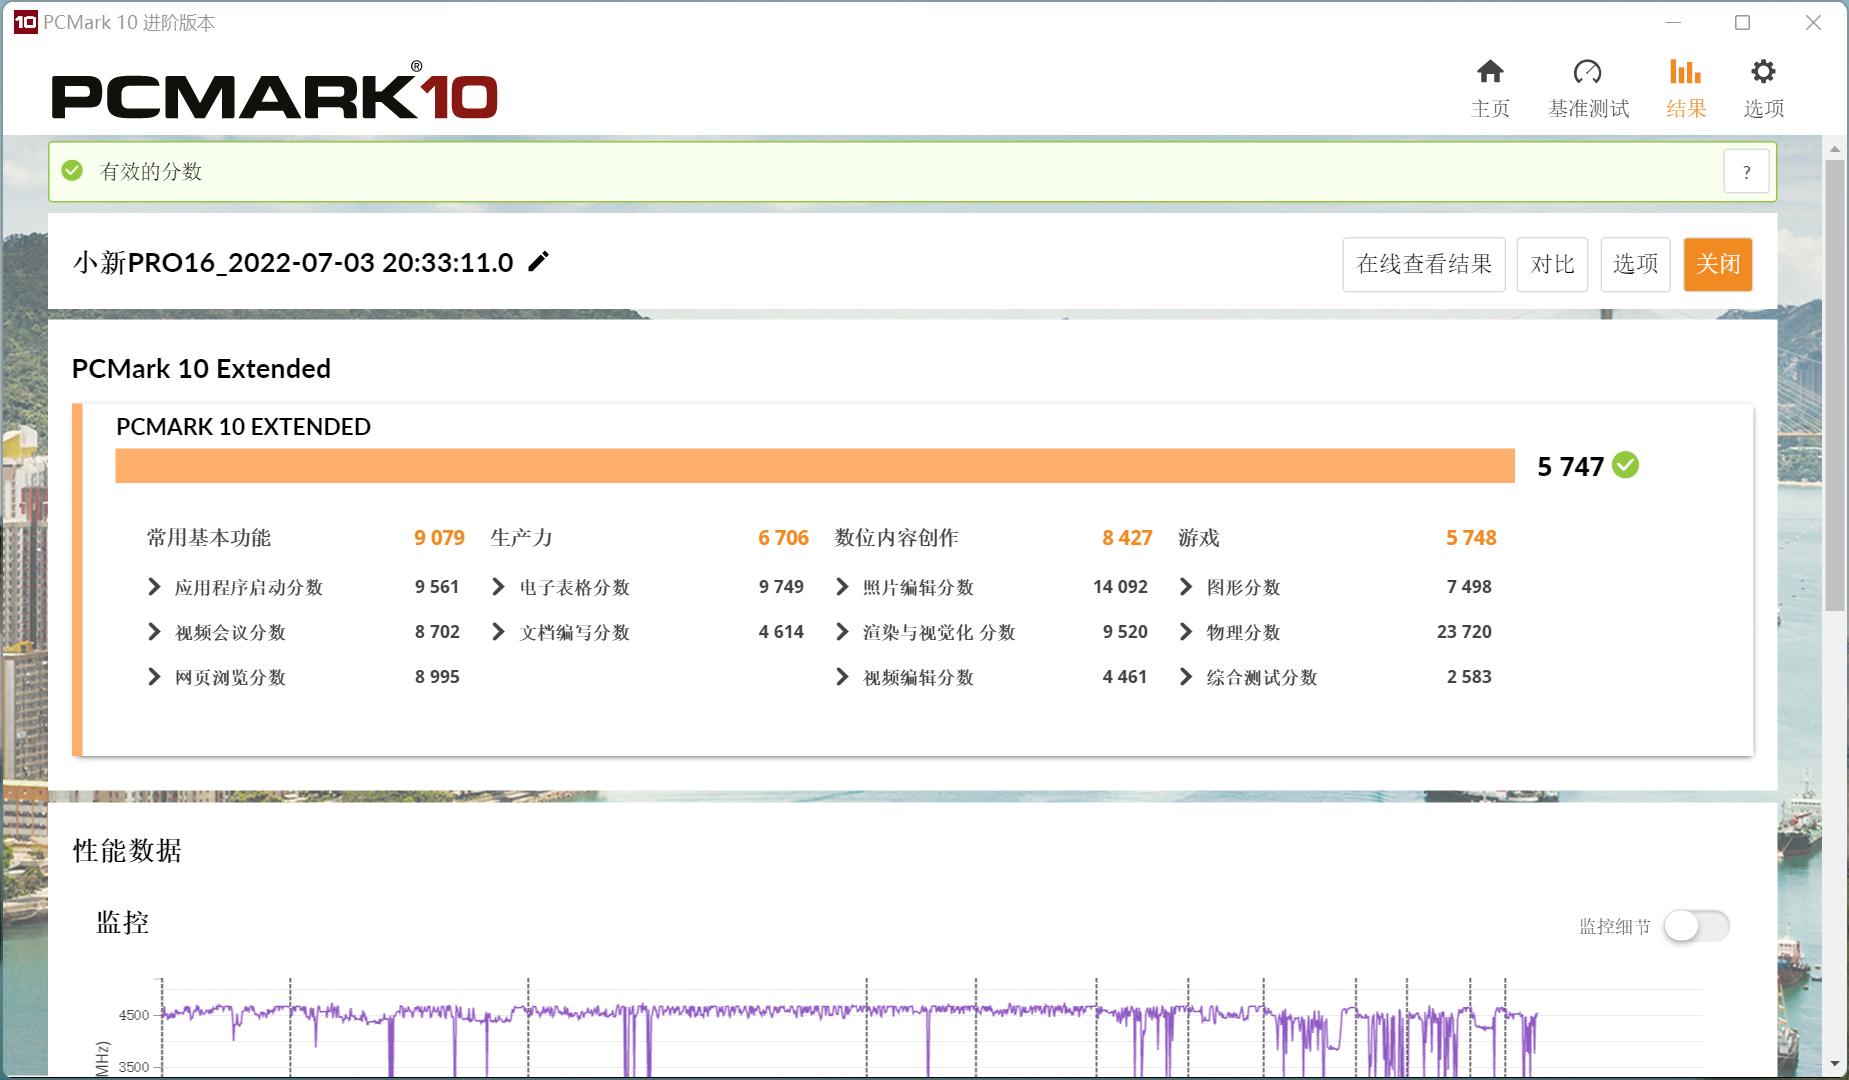Expand 视频会议分数 details
This screenshot has width=1849, height=1080.
coord(154,632)
